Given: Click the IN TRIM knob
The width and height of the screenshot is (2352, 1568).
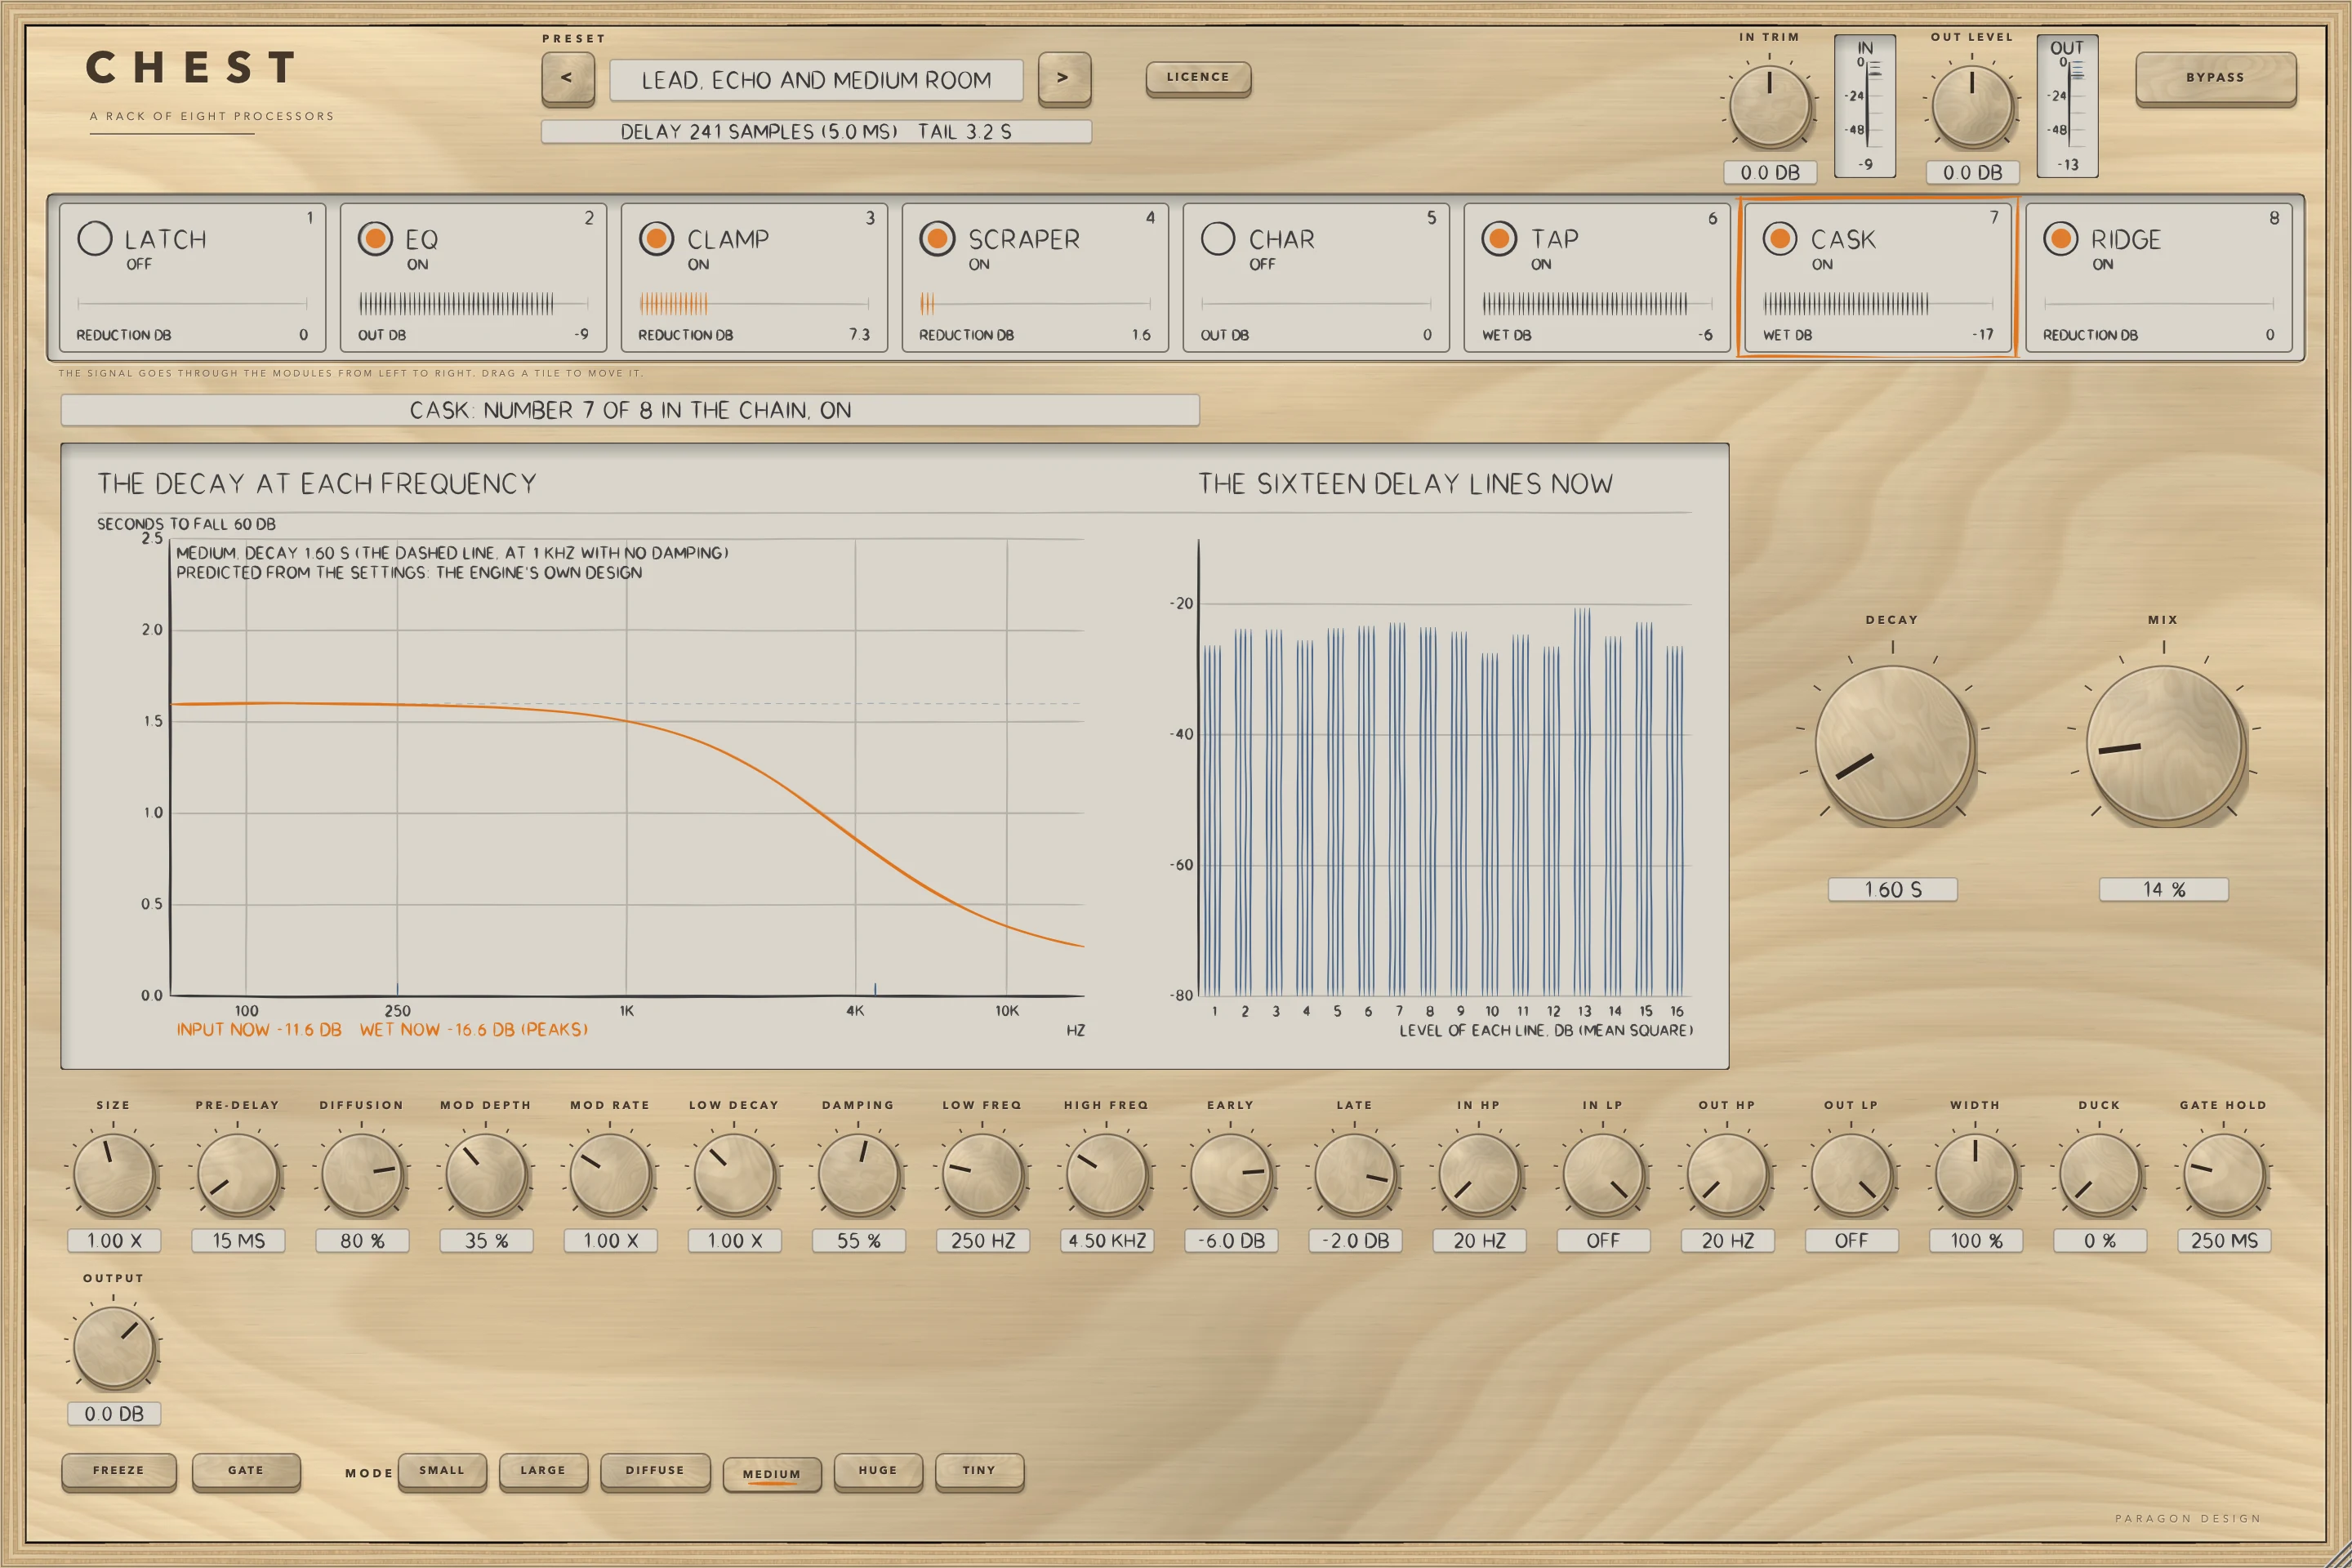Looking at the screenshot, I should (1770, 106).
